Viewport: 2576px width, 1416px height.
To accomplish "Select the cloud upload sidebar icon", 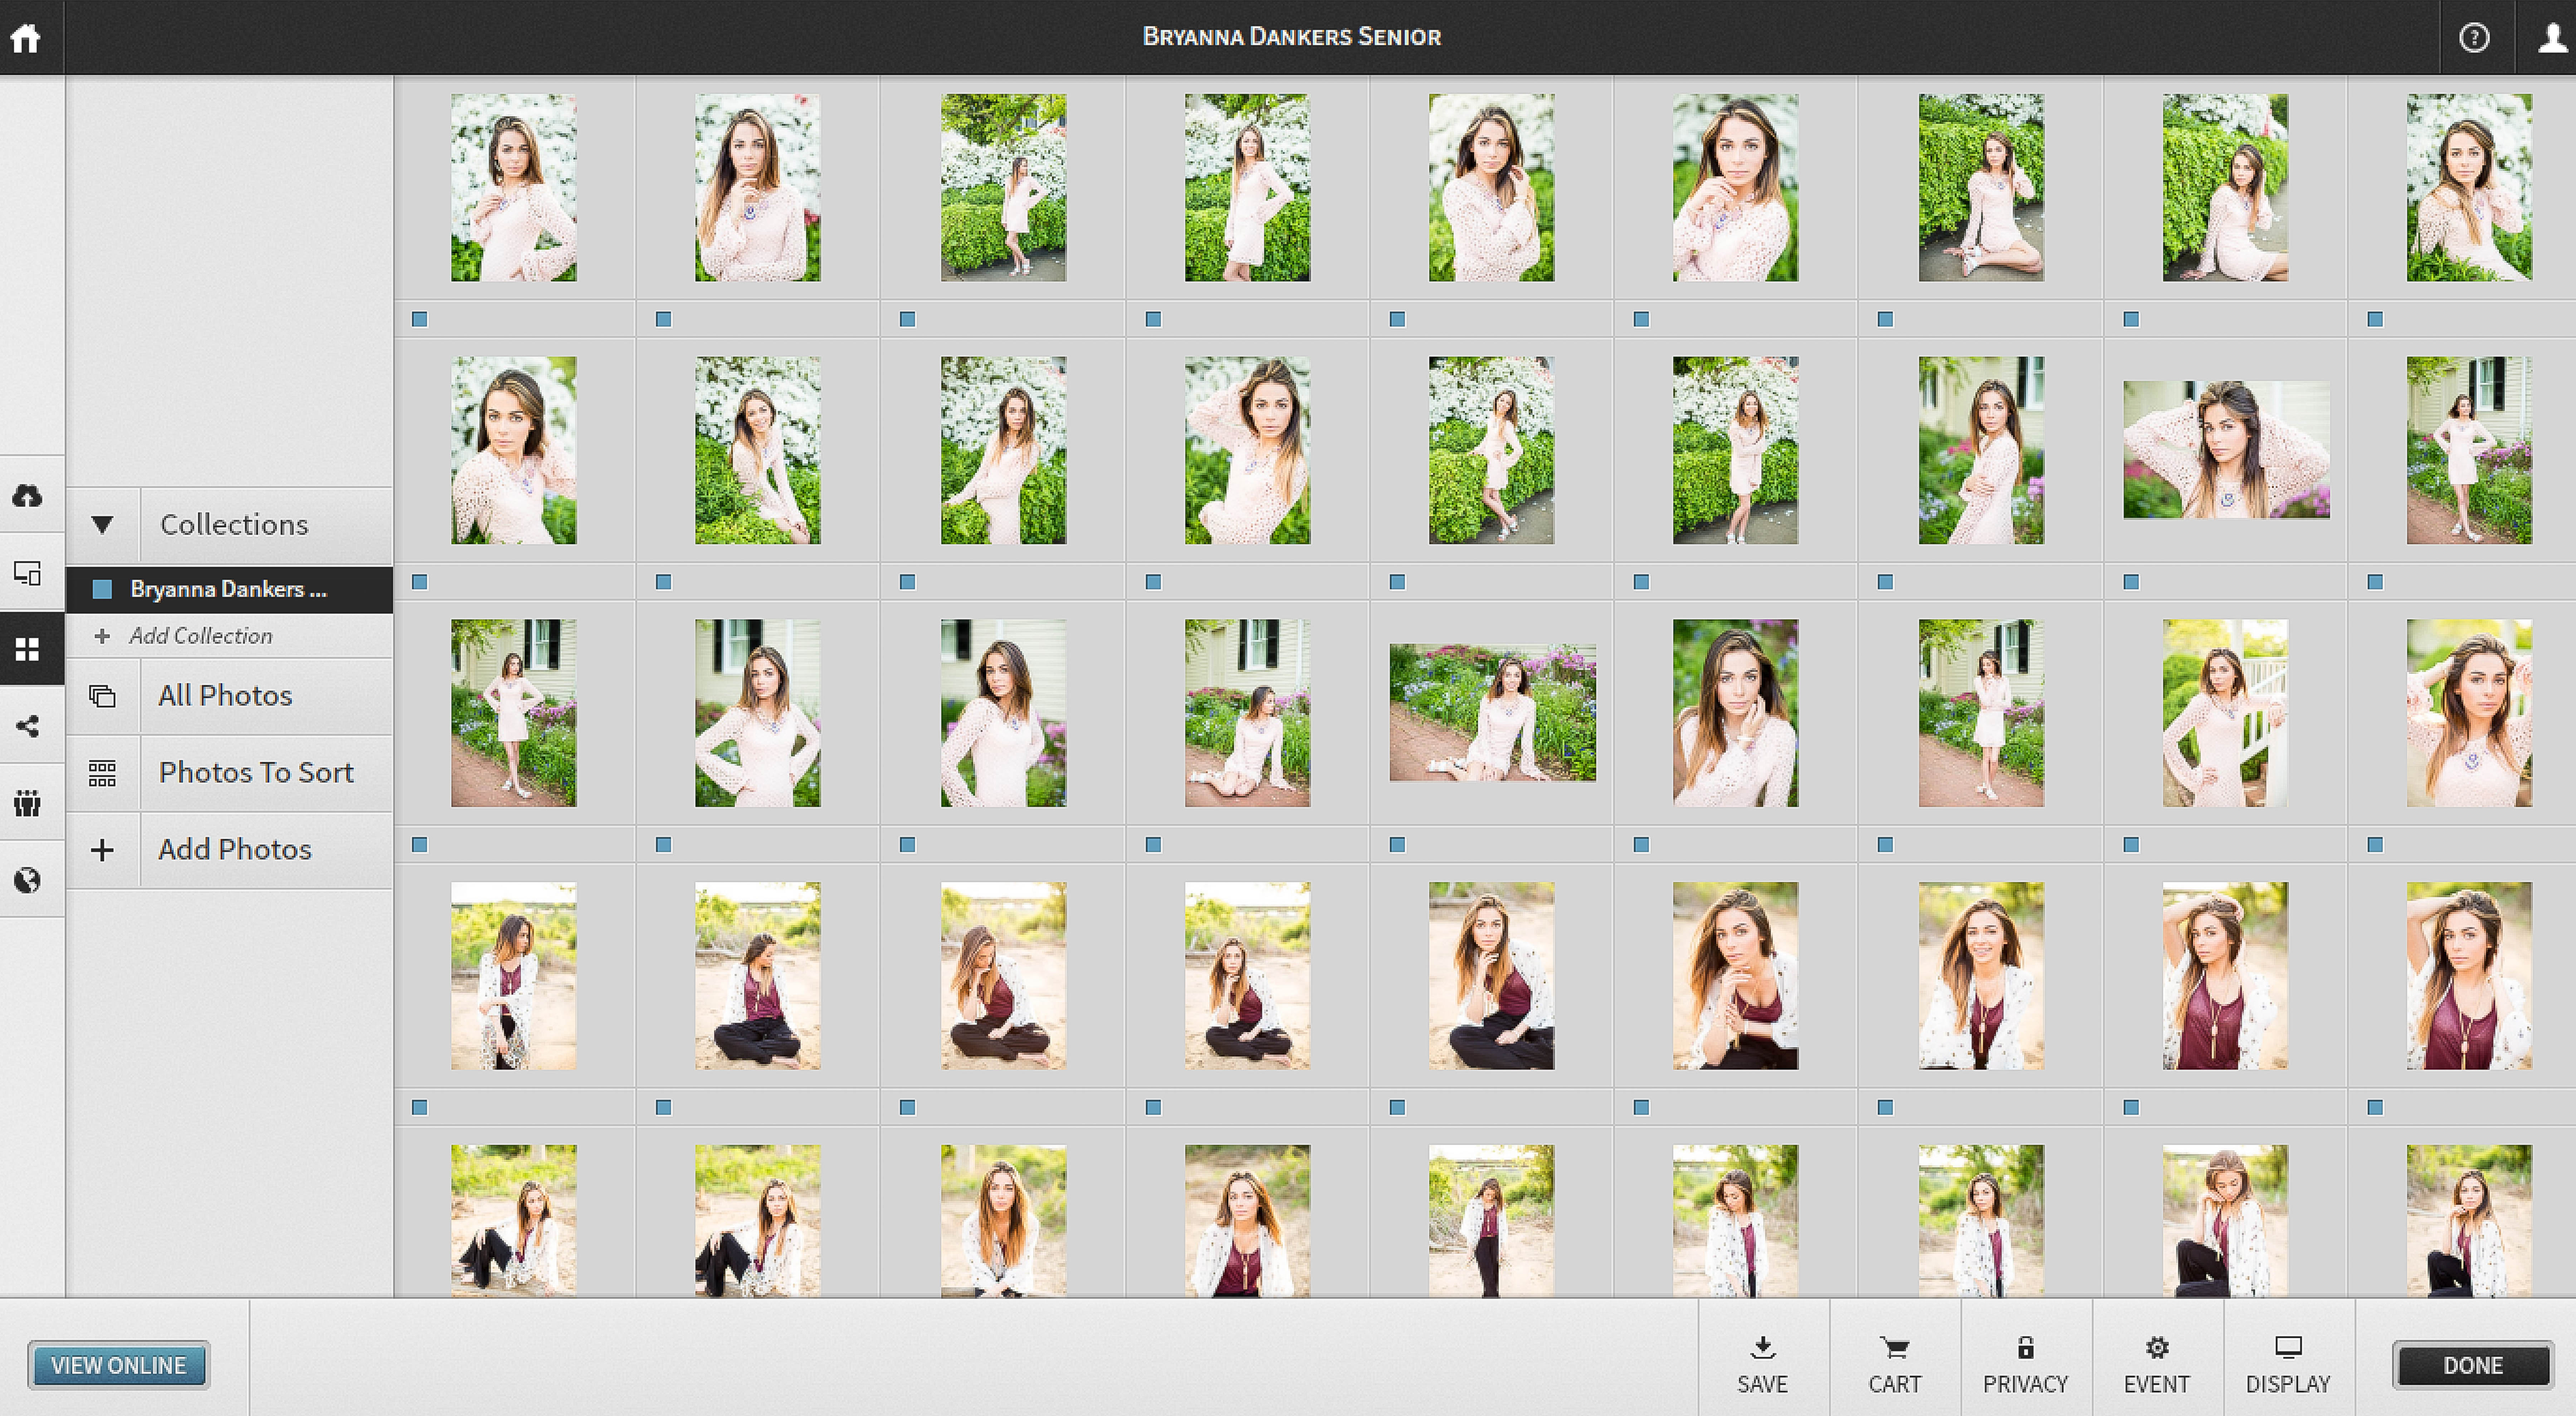I will (27, 496).
